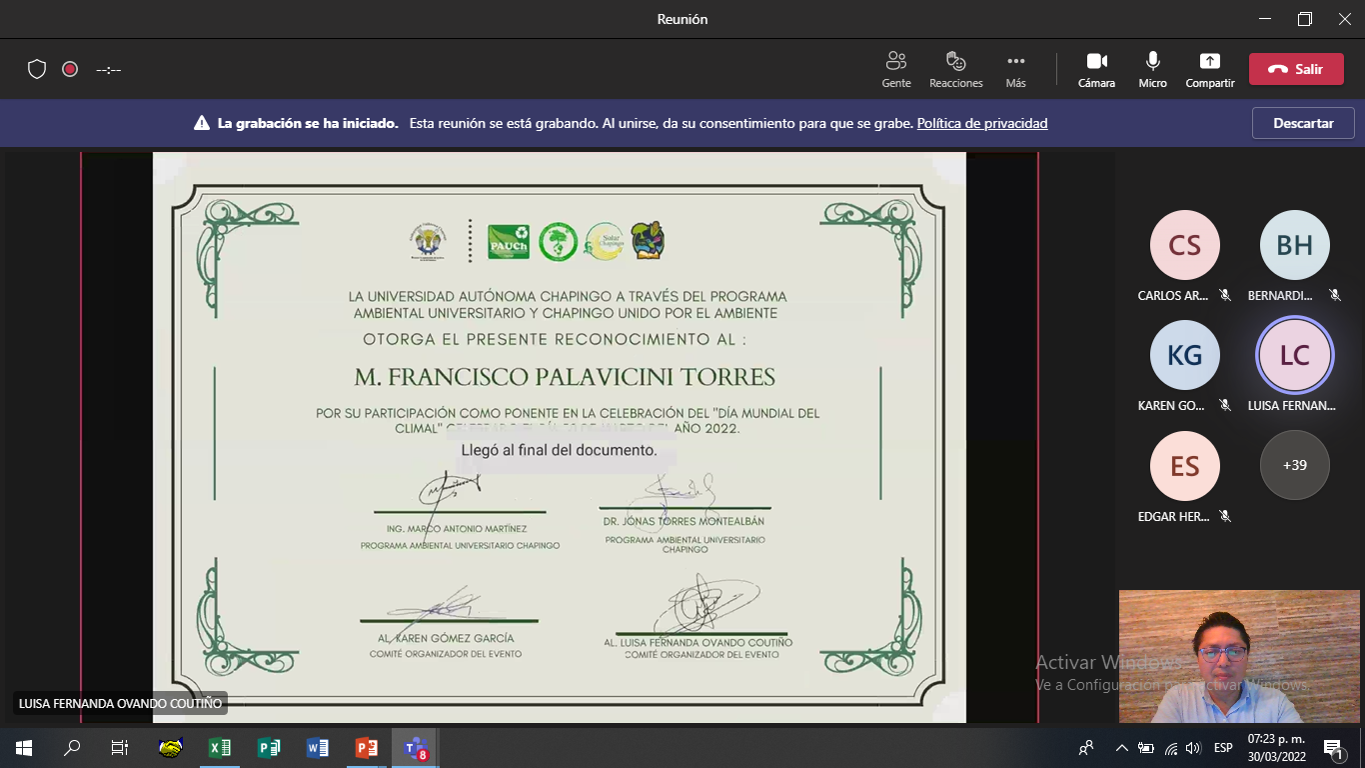Click the shared certificate presentation

[x=559, y=437]
